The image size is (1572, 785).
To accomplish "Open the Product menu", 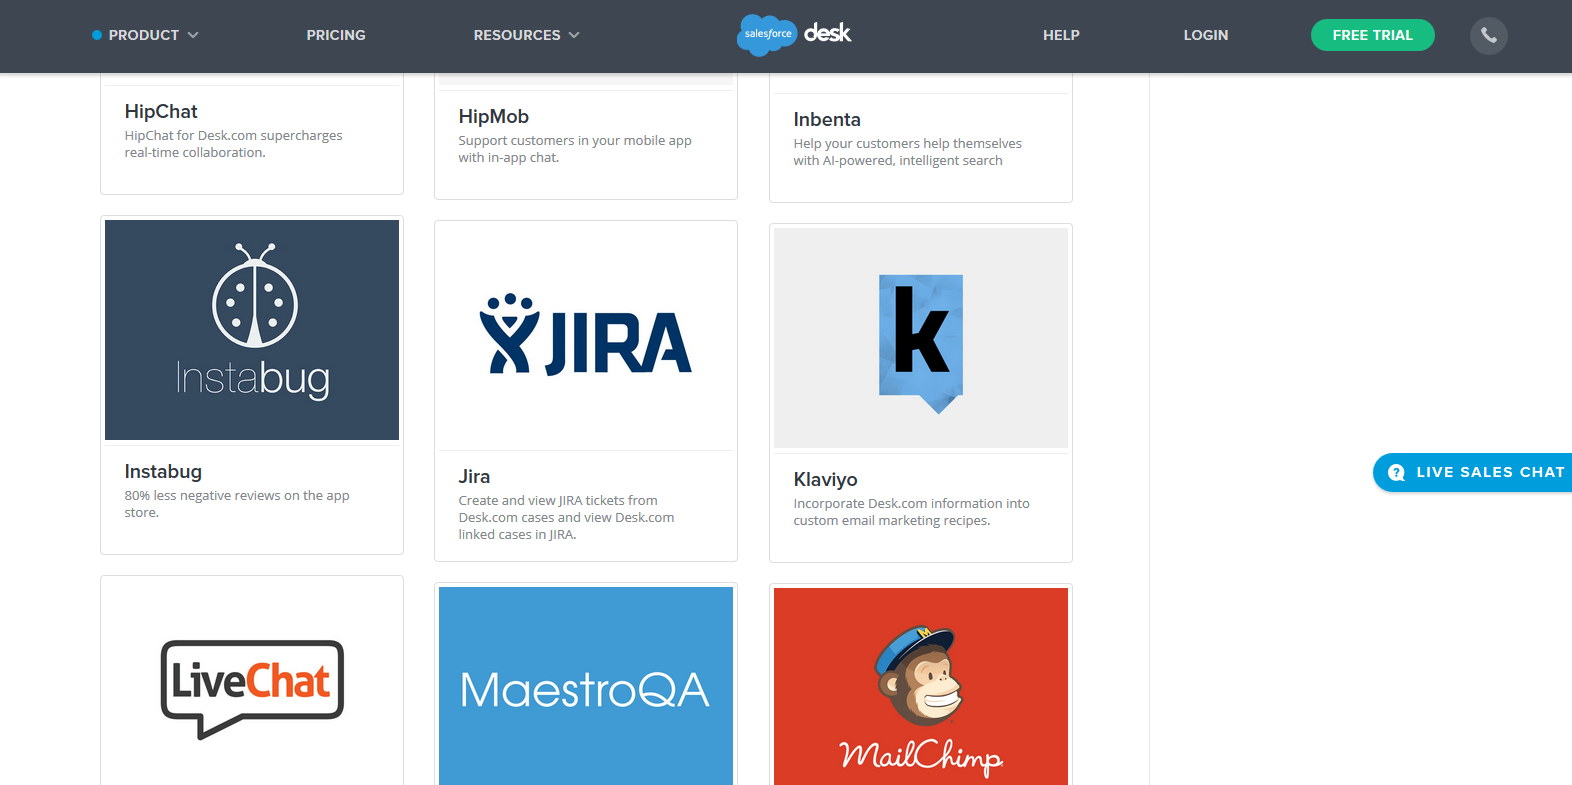I will click(144, 35).
